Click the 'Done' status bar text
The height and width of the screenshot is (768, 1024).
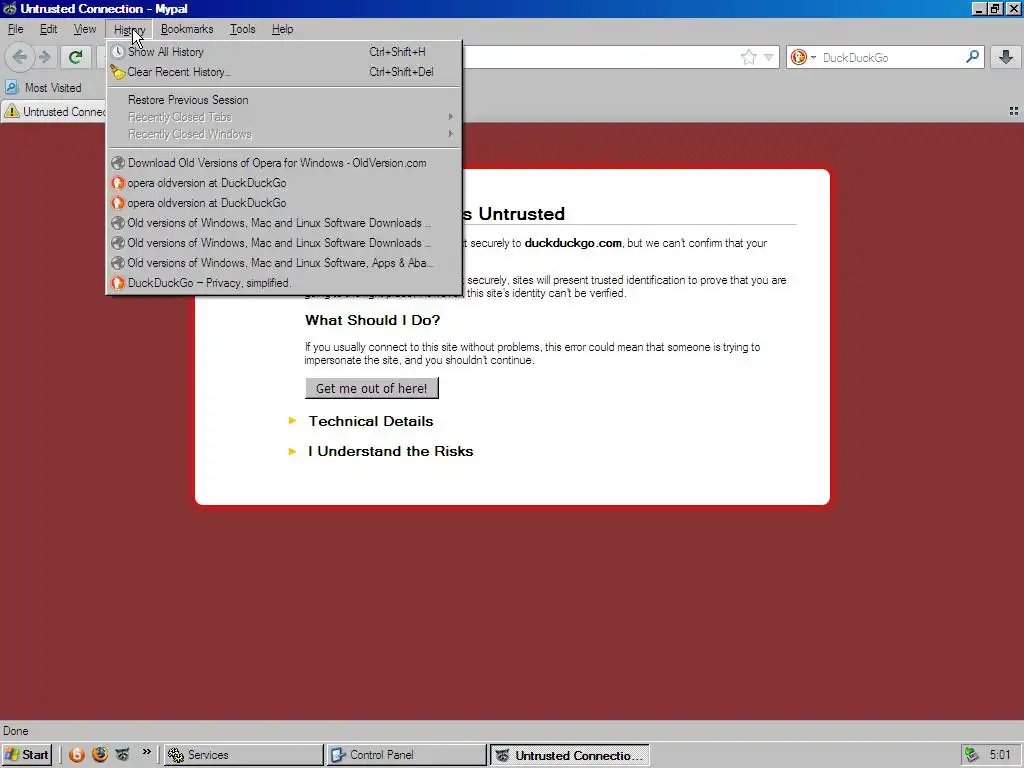[16, 731]
